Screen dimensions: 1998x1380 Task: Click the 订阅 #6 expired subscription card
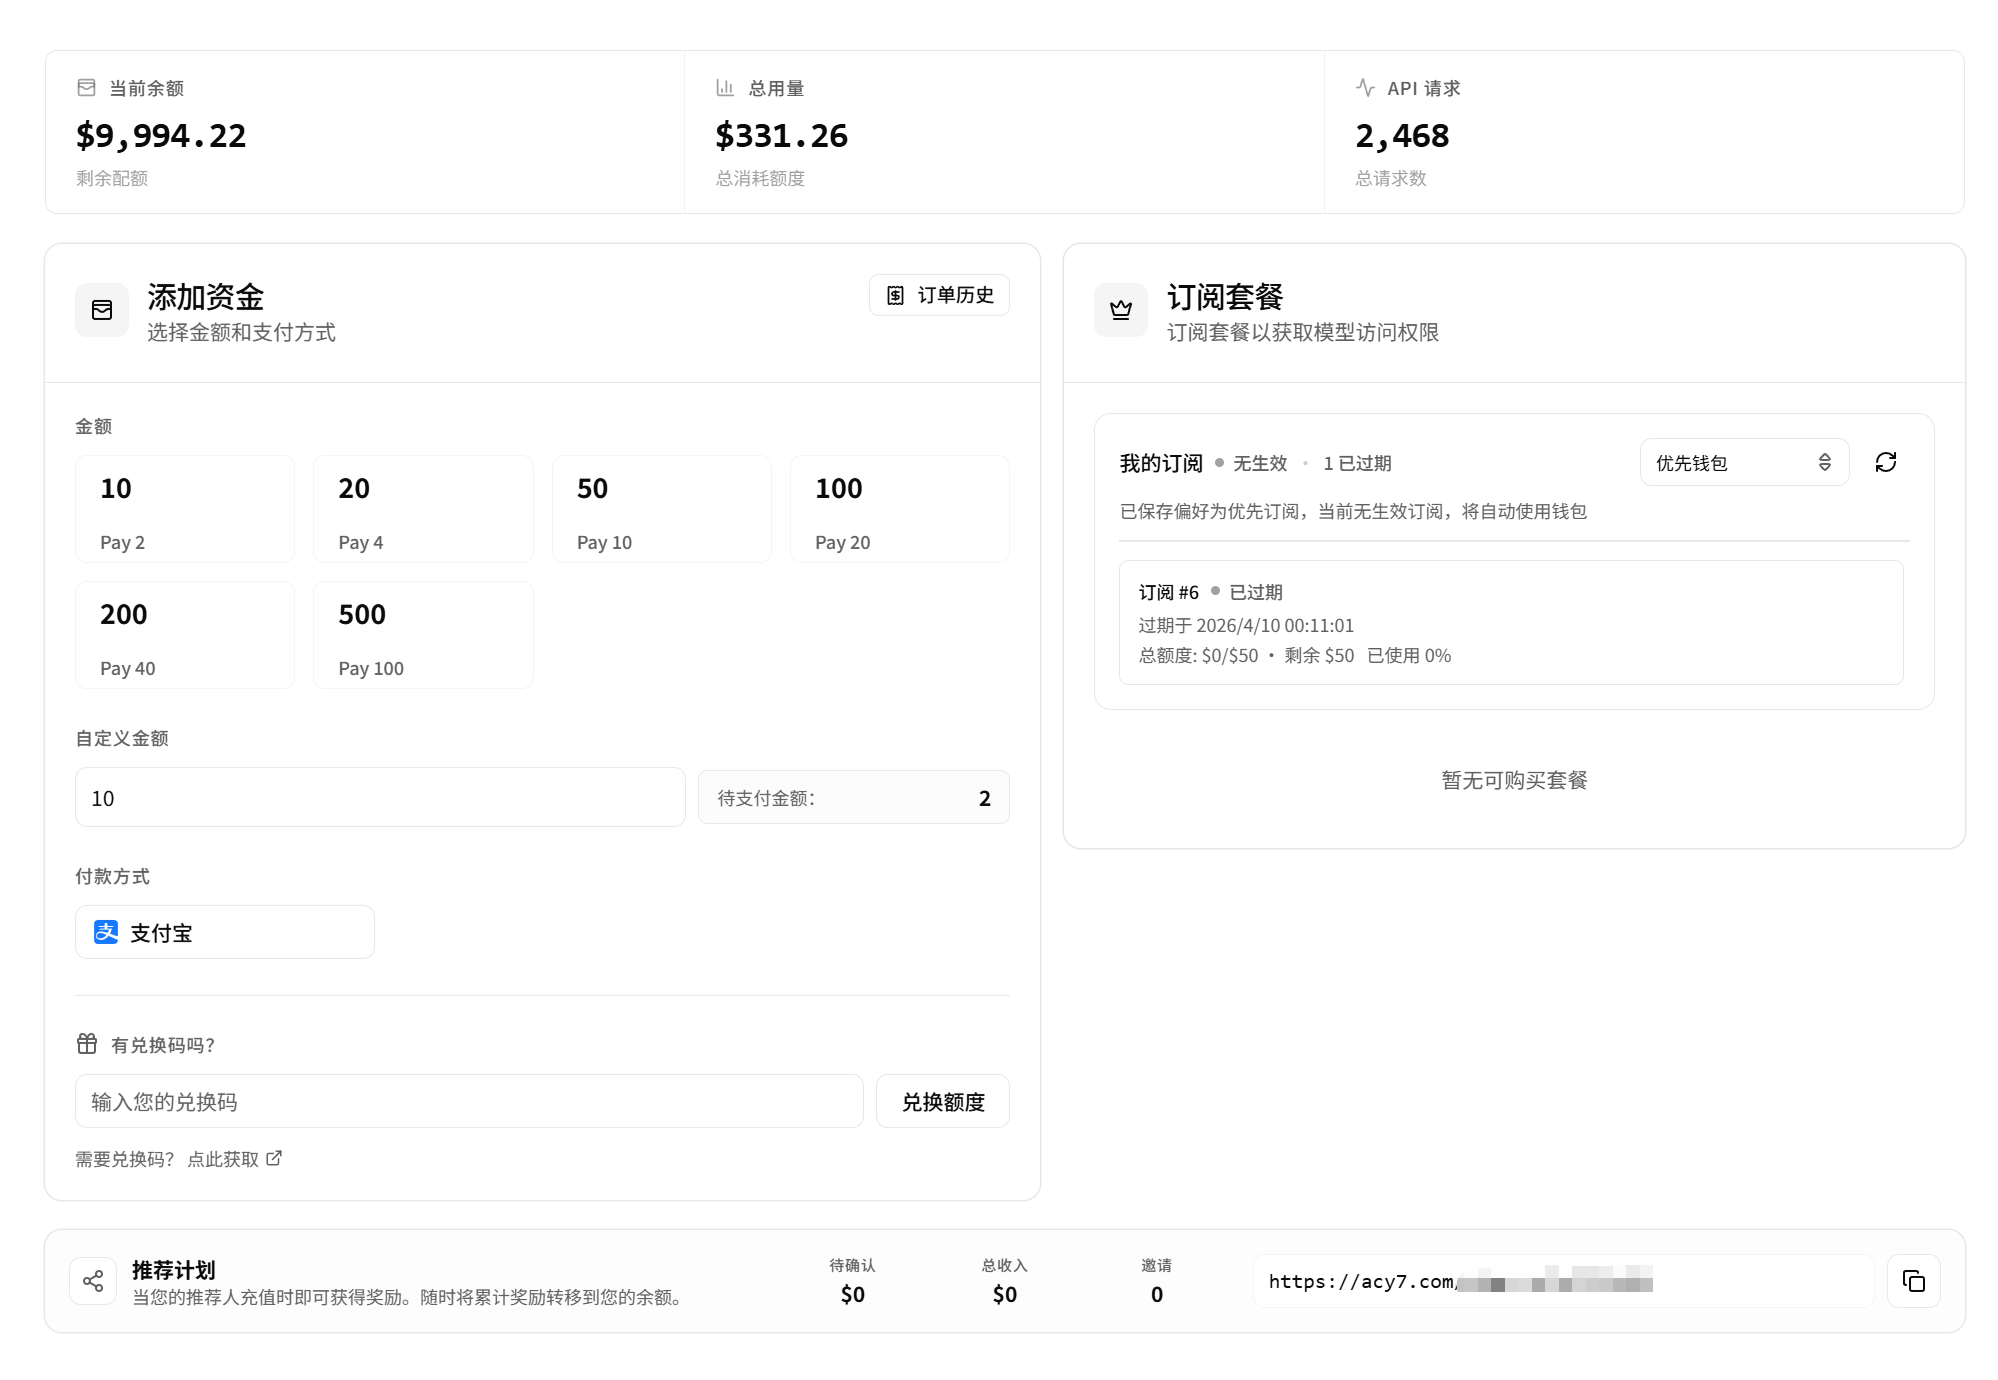[1511, 622]
